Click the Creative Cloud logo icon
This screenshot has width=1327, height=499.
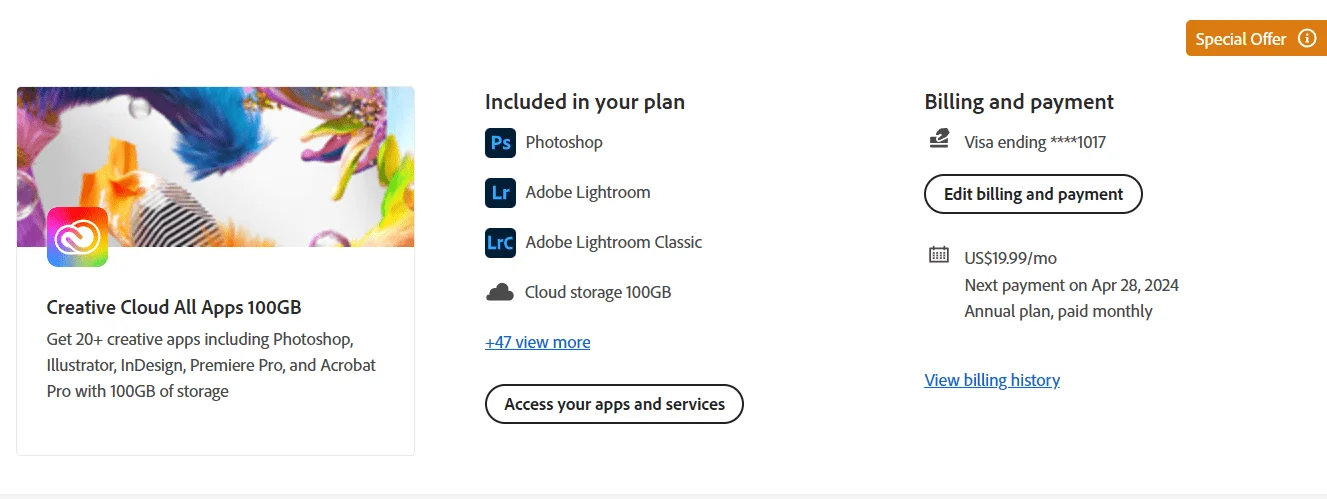click(x=77, y=237)
